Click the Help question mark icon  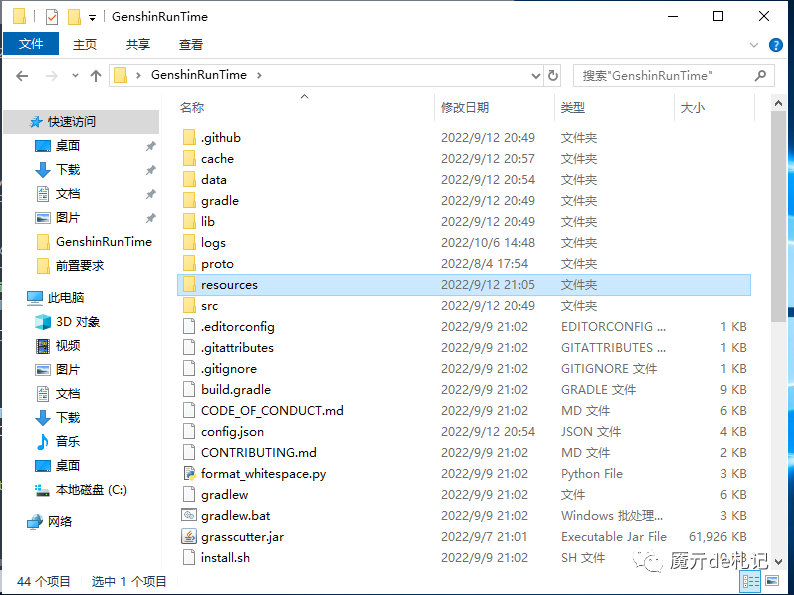[x=775, y=45]
